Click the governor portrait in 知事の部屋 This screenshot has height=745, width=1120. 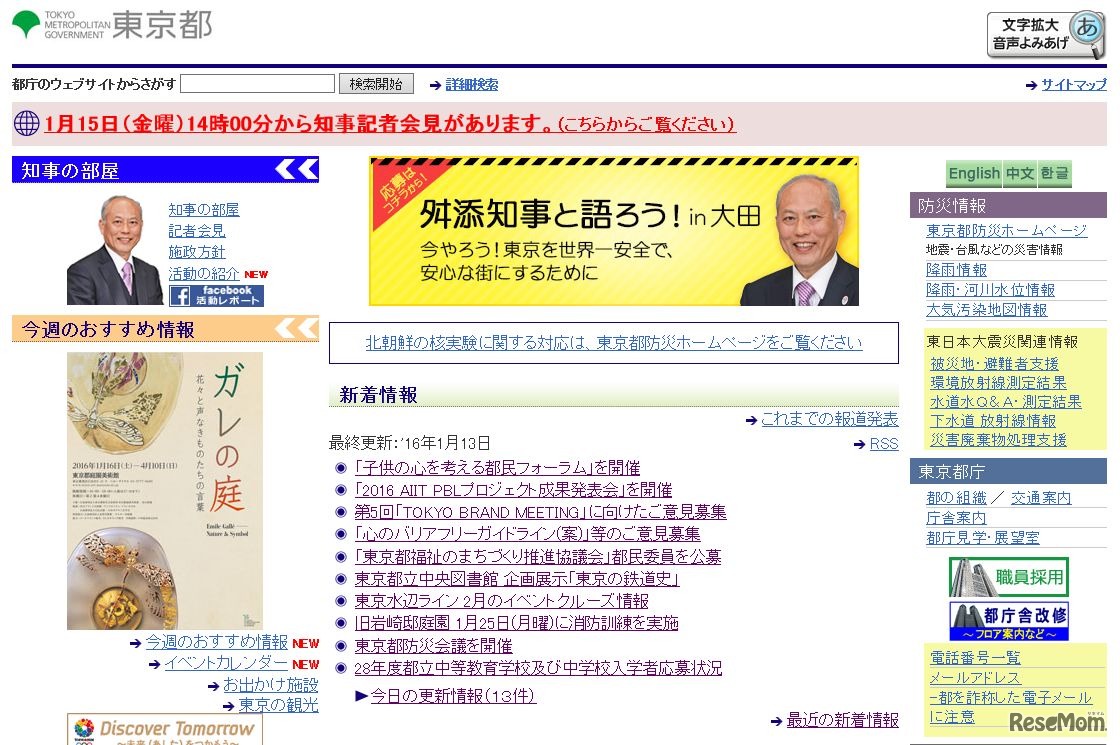coord(114,249)
